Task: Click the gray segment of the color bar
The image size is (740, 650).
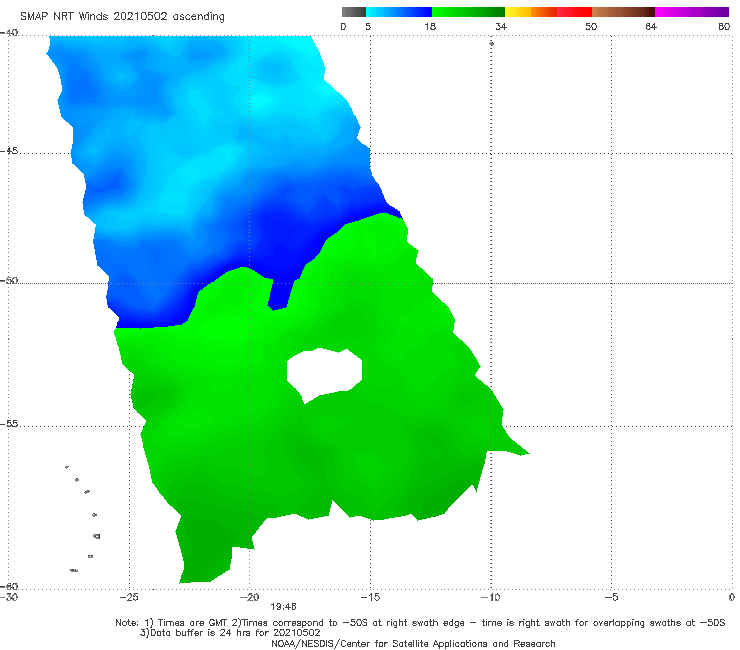Action: click(x=353, y=12)
